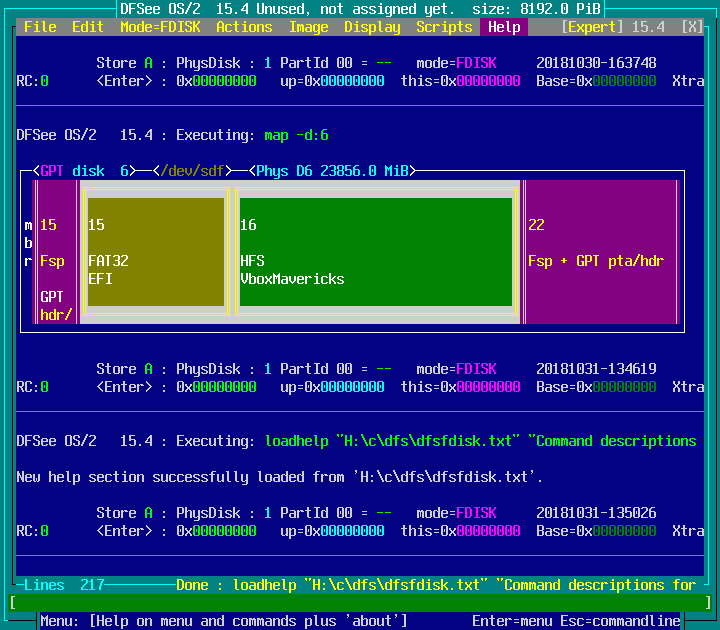Click the mbr column in the disk map
The image size is (720, 630).
click(x=28, y=243)
